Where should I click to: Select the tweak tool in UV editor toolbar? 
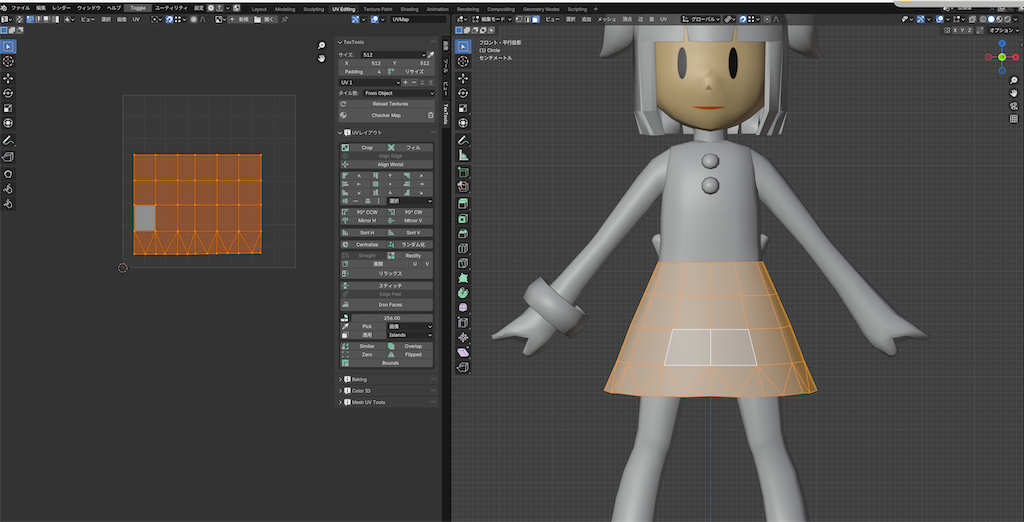click(x=8, y=46)
